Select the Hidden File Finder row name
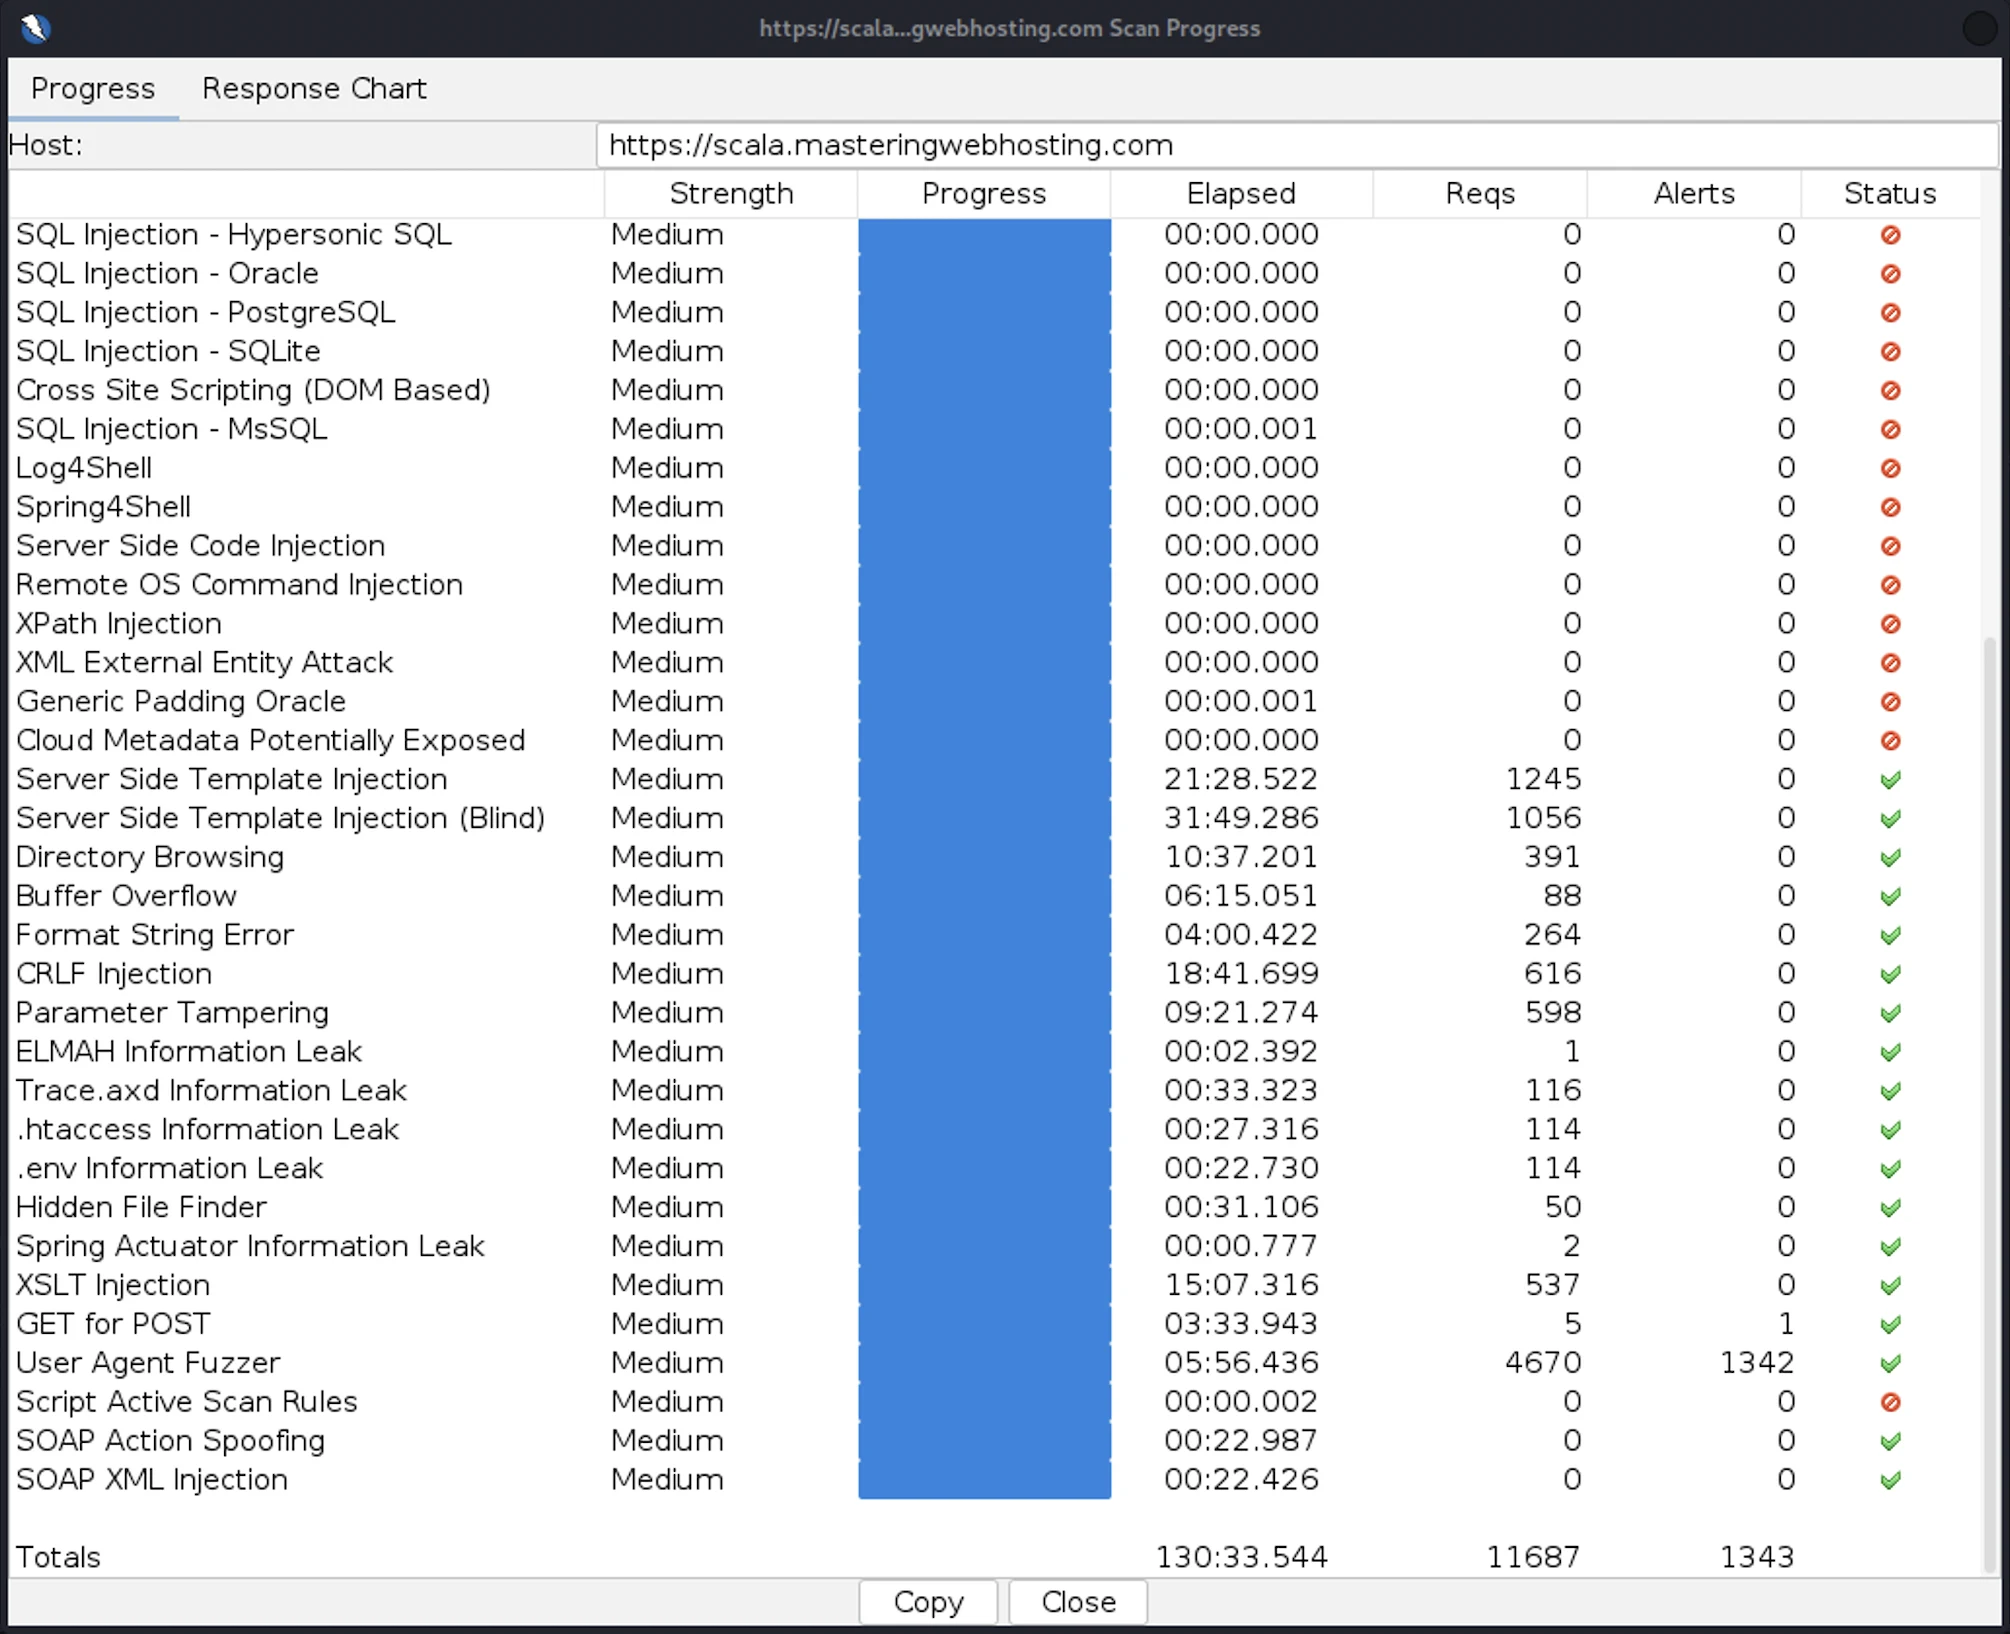This screenshot has height=1634, width=2010. click(141, 1207)
